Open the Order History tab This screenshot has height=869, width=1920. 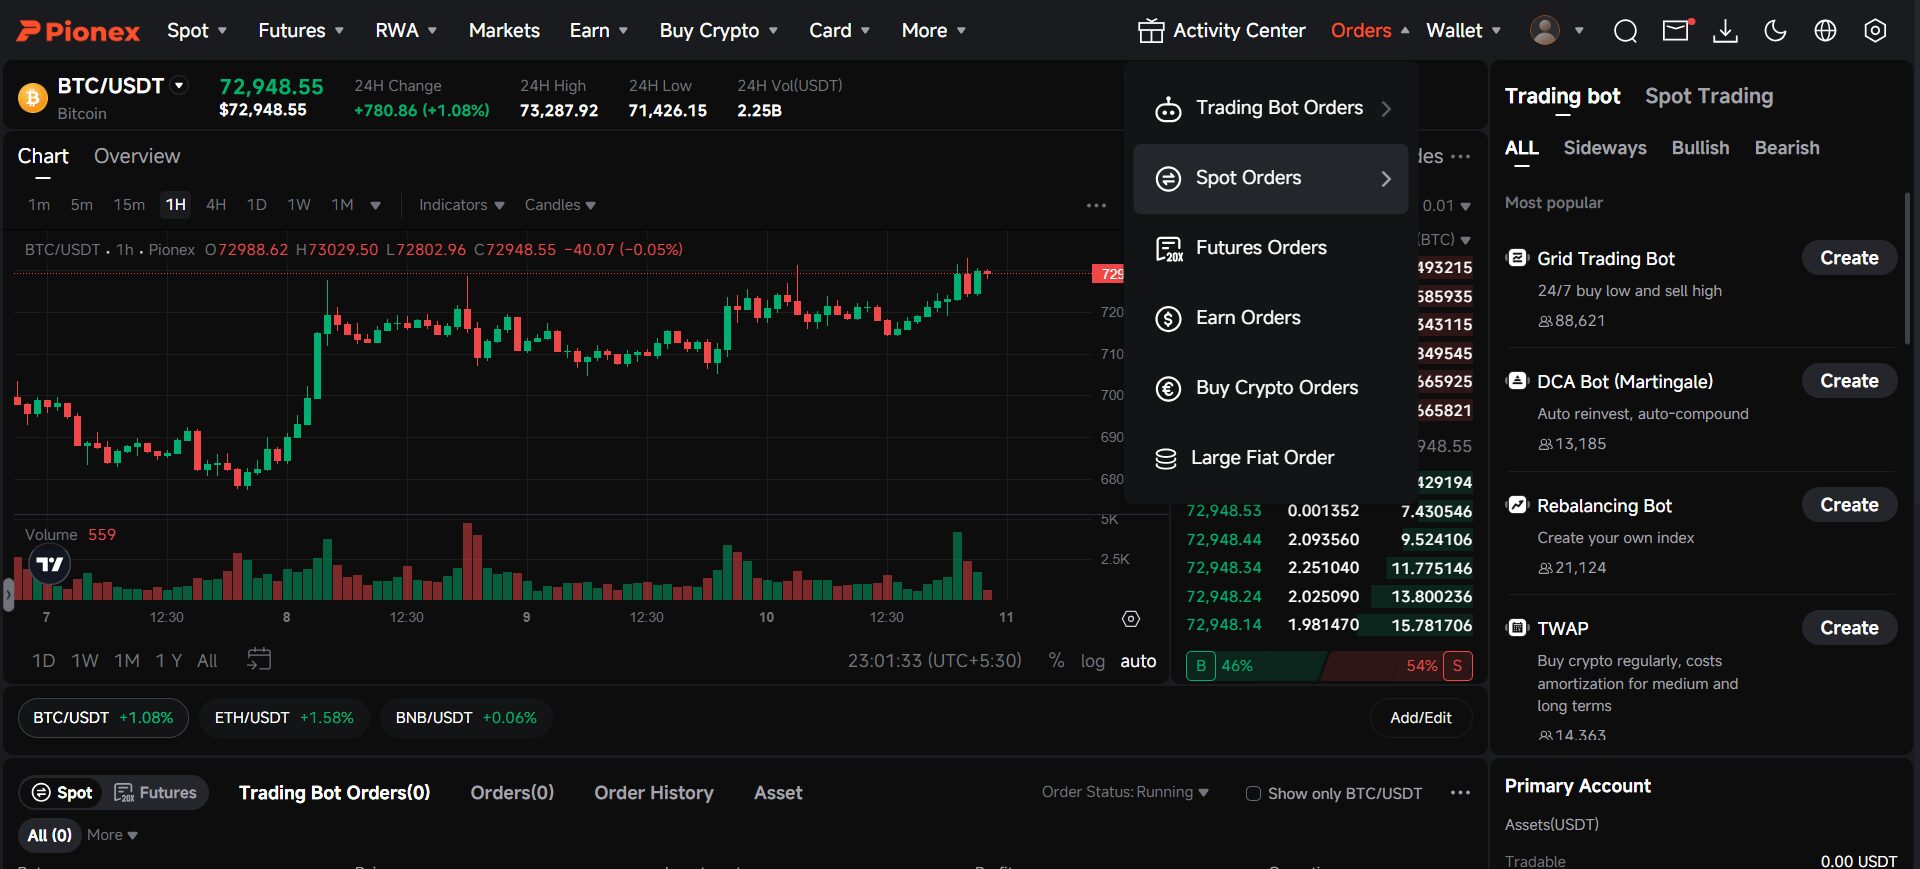(x=654, y=793)
